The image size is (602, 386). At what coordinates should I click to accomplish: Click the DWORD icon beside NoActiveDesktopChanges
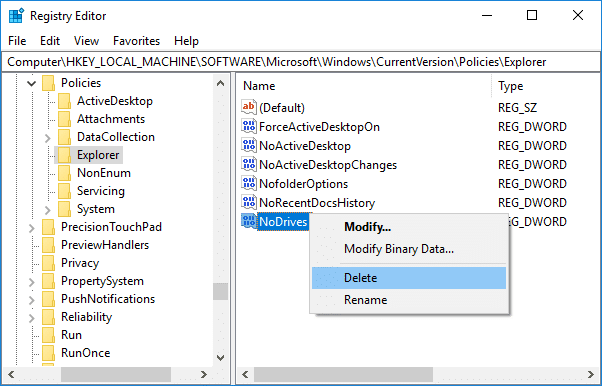click(249, 164)
